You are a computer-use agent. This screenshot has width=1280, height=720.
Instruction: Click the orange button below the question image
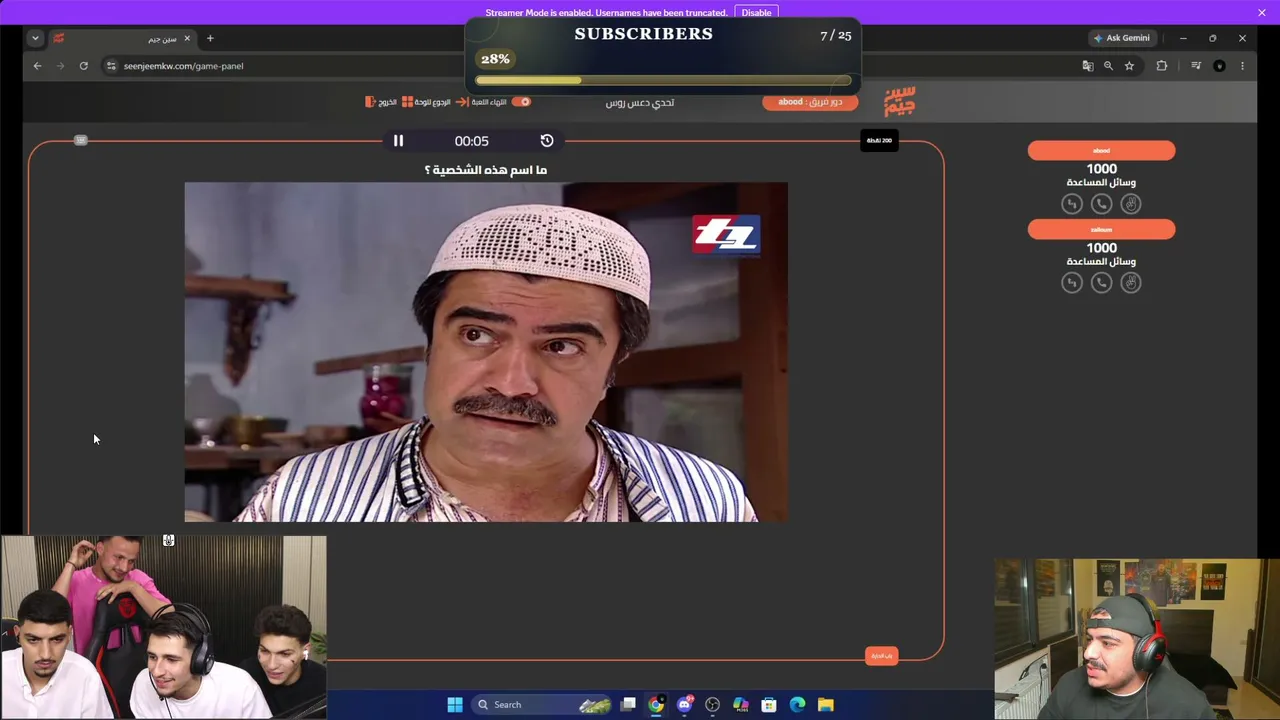881,656
